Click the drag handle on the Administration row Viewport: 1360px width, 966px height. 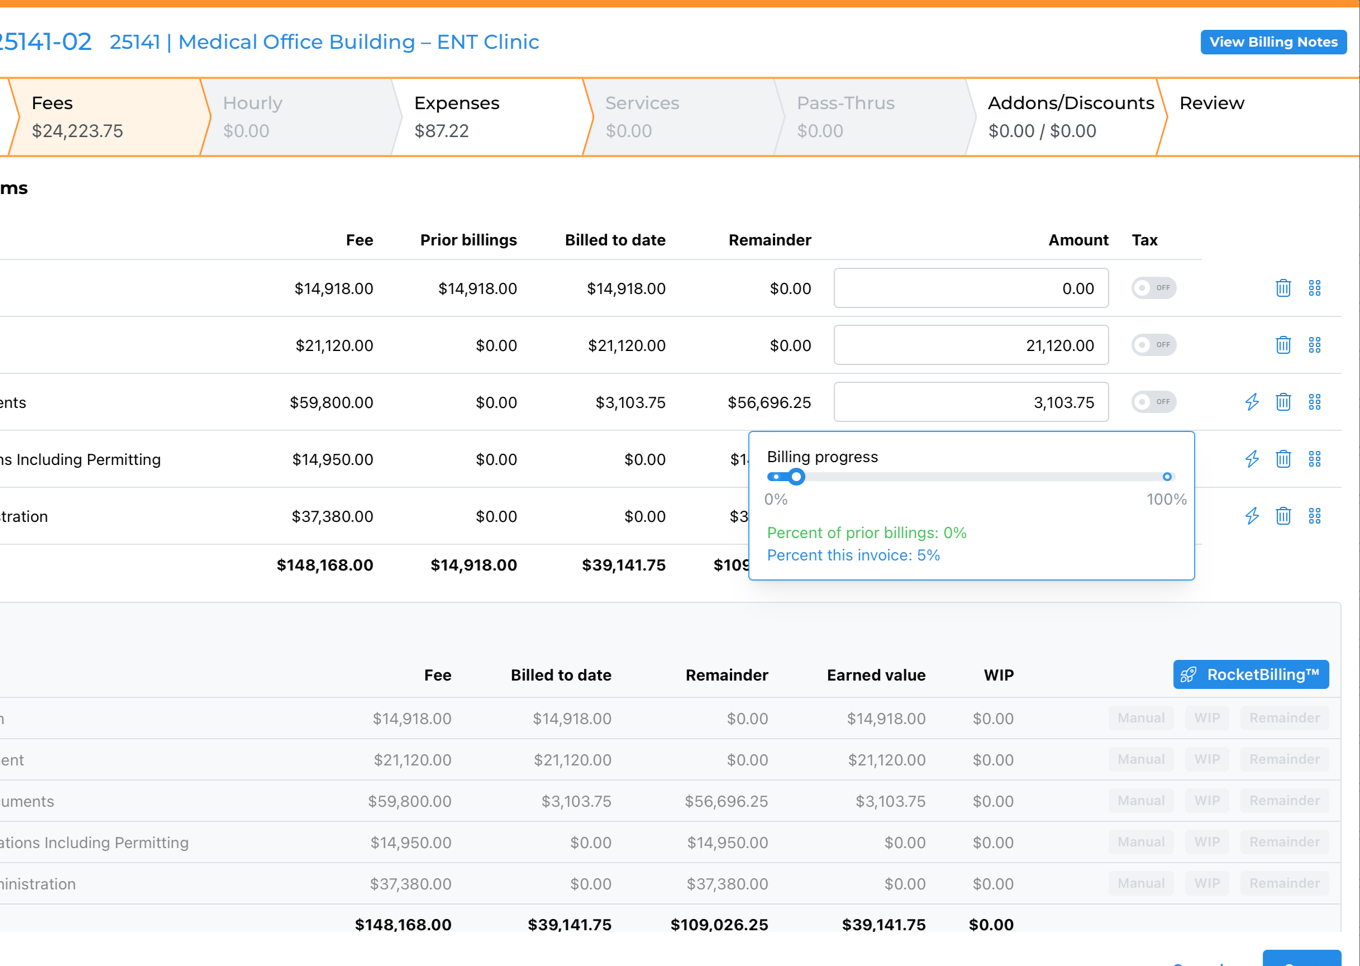[x=1315, y=516]
